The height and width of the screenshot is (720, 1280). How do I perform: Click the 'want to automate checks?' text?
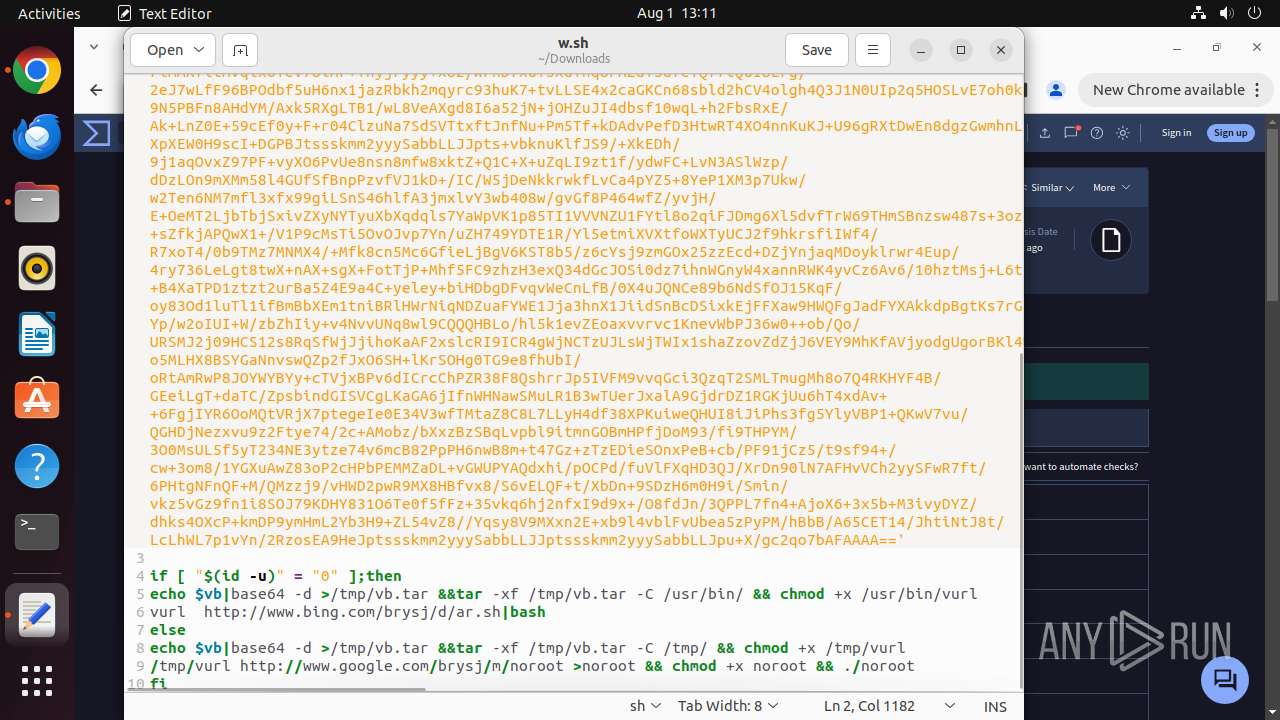point(1081,466)
